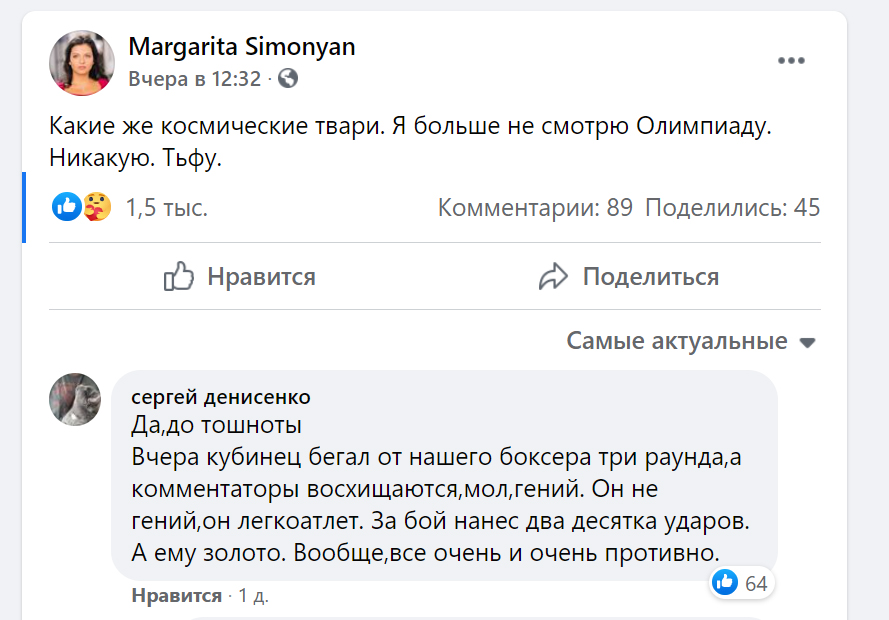Open the three-dot post options menu

tap(791, 60)
